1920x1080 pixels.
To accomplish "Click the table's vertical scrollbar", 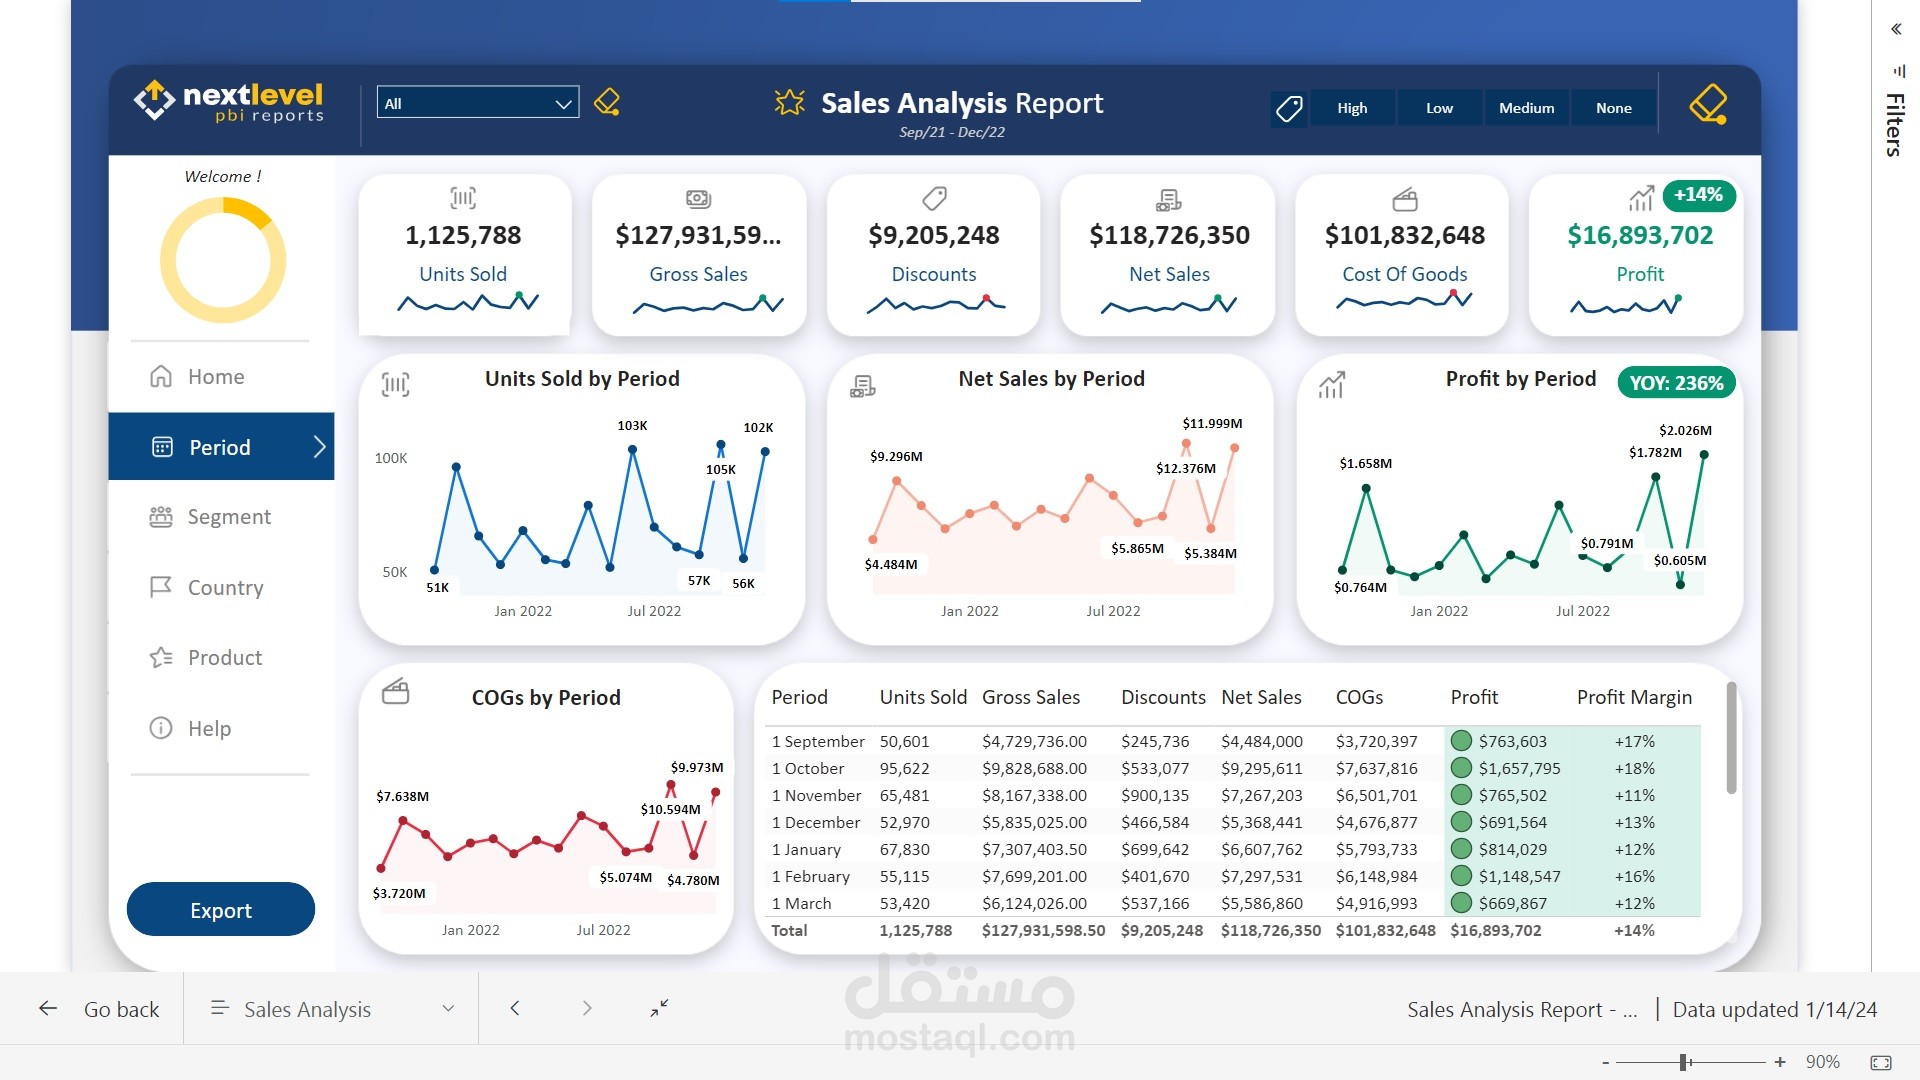I will (x=1731, y=738).
